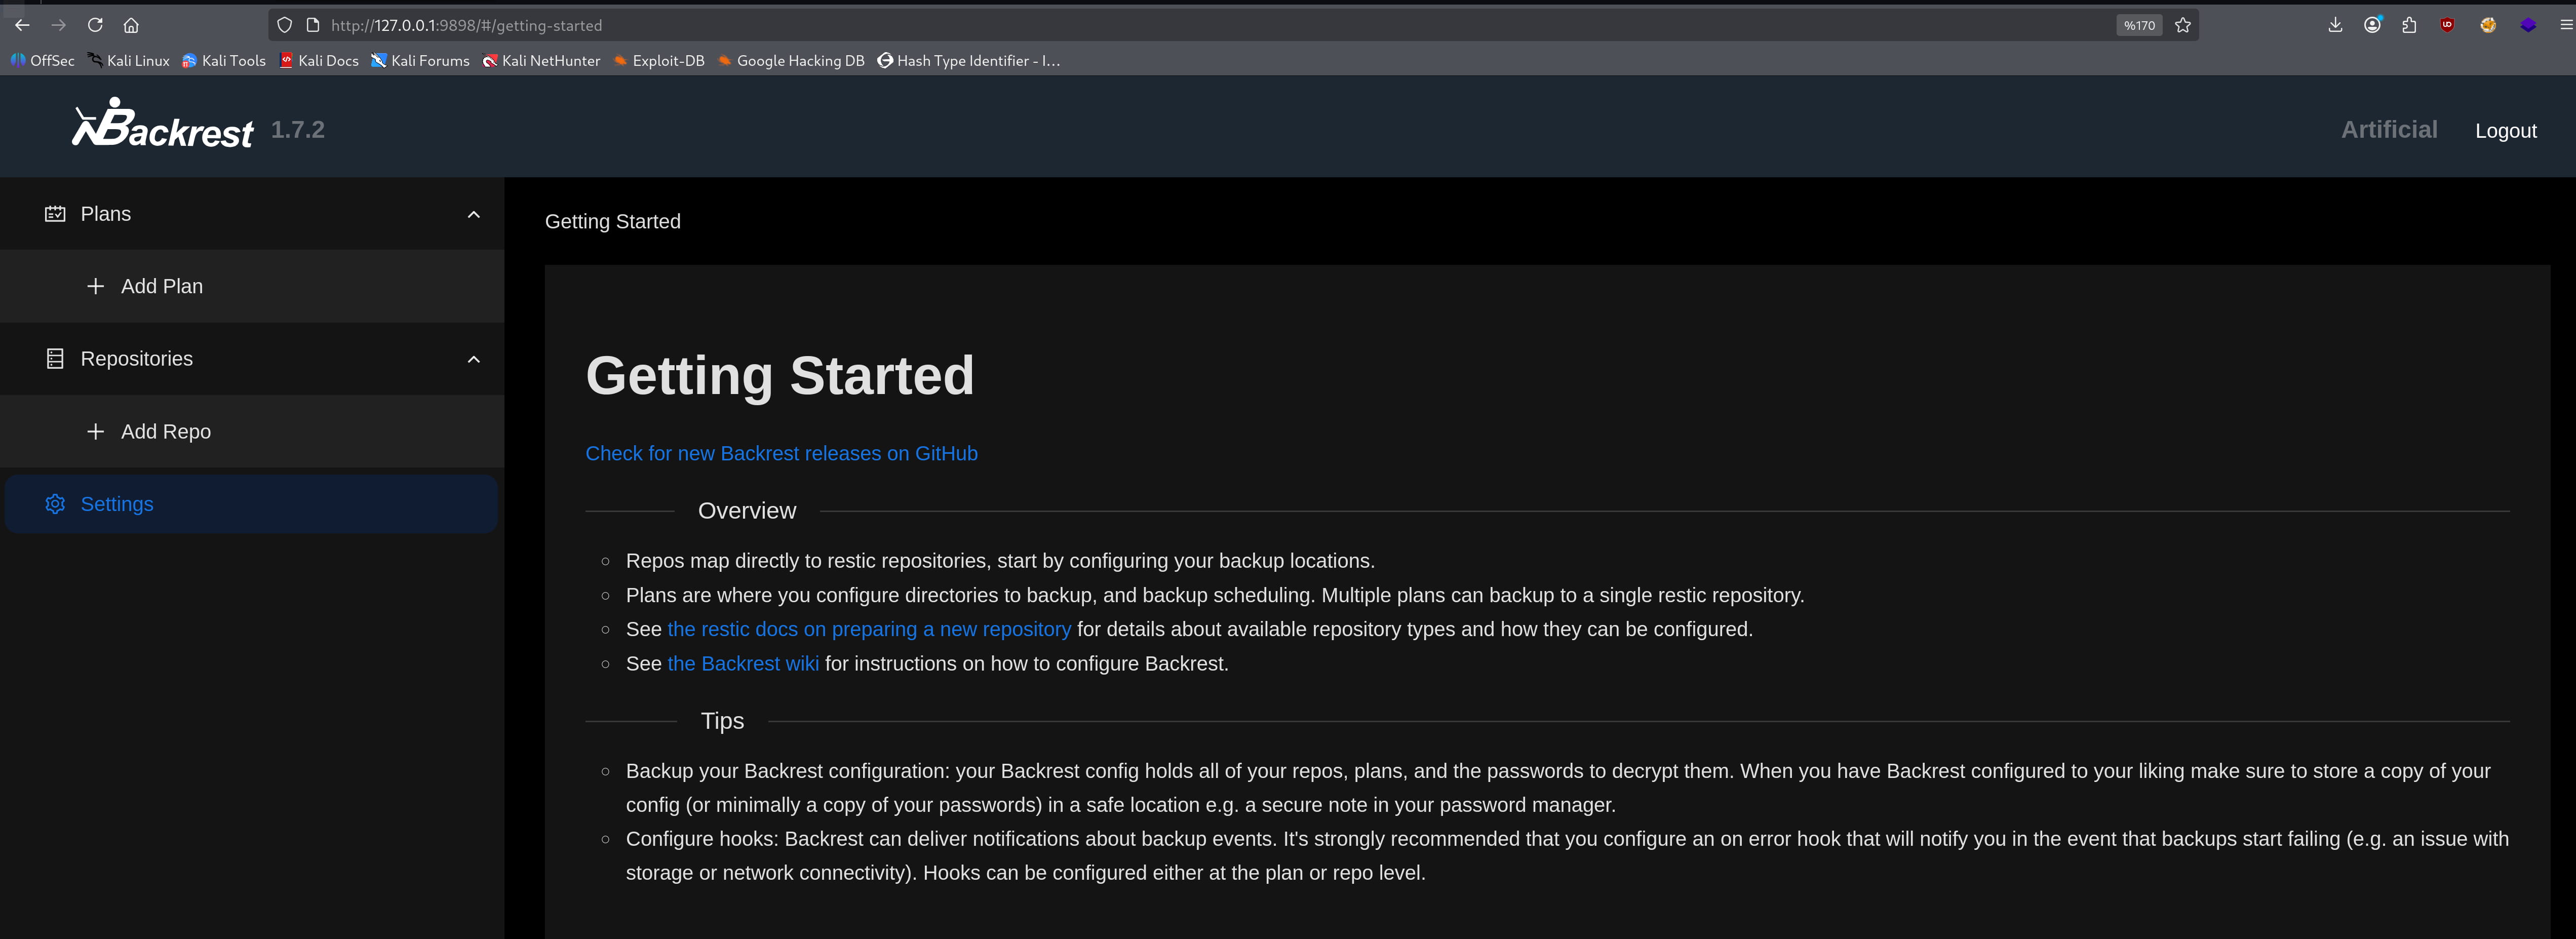Viewport: 2576px width, 939px height.
Task: Open the extensions puzzle icon
Action: pos(2409,25)
